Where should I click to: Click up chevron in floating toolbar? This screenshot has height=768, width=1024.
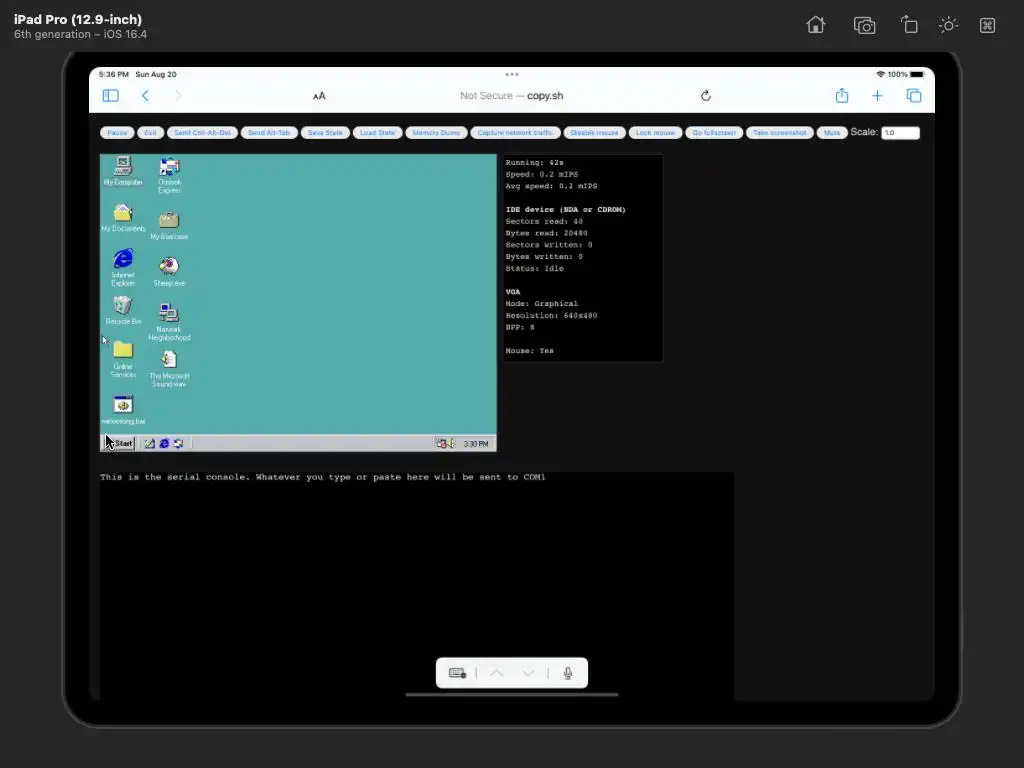pos(496,673)
